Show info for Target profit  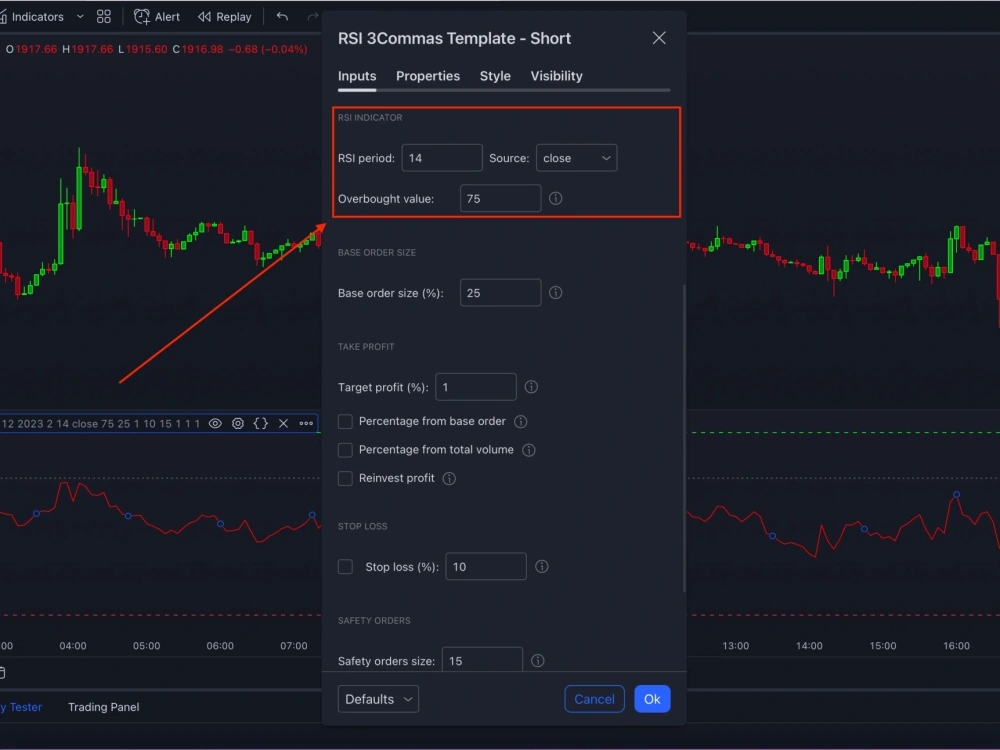[531, 387]
